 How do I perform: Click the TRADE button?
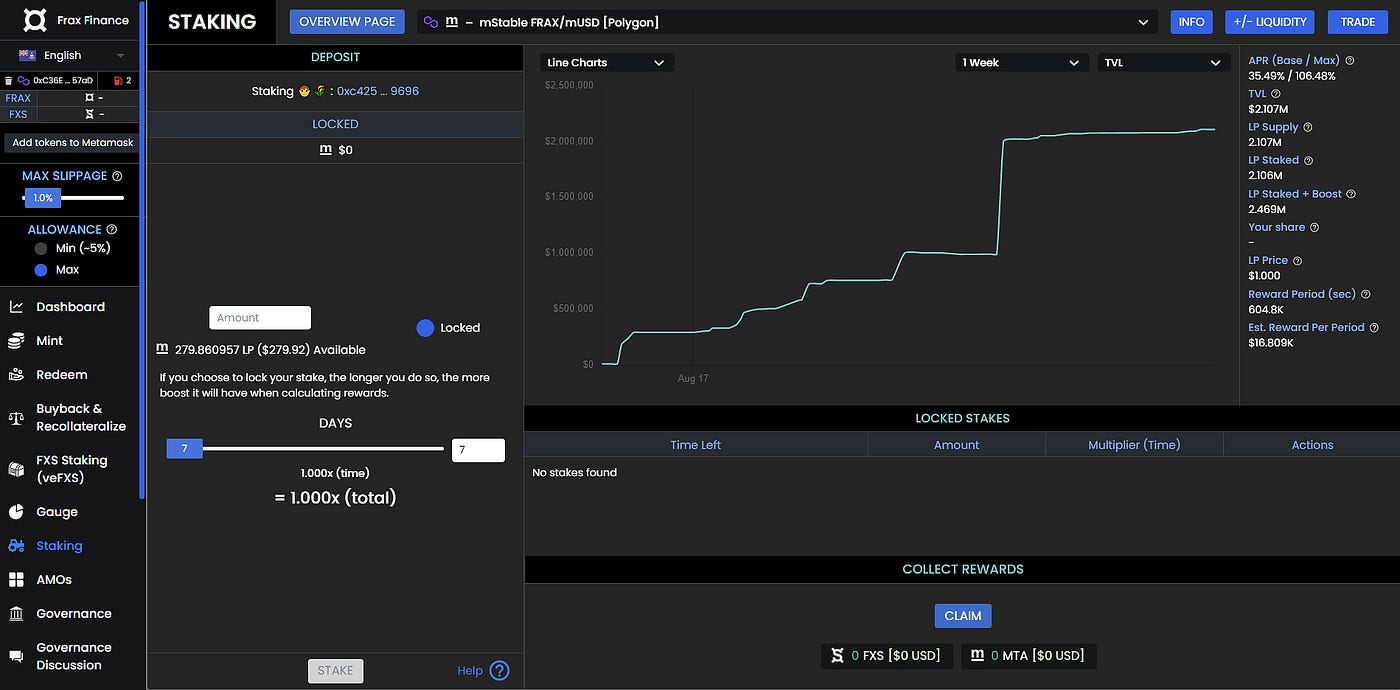pos(1358,22)
